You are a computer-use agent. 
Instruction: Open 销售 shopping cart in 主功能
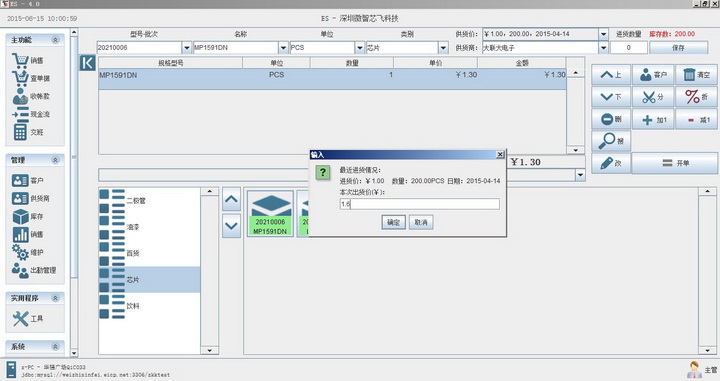[28, 60]
